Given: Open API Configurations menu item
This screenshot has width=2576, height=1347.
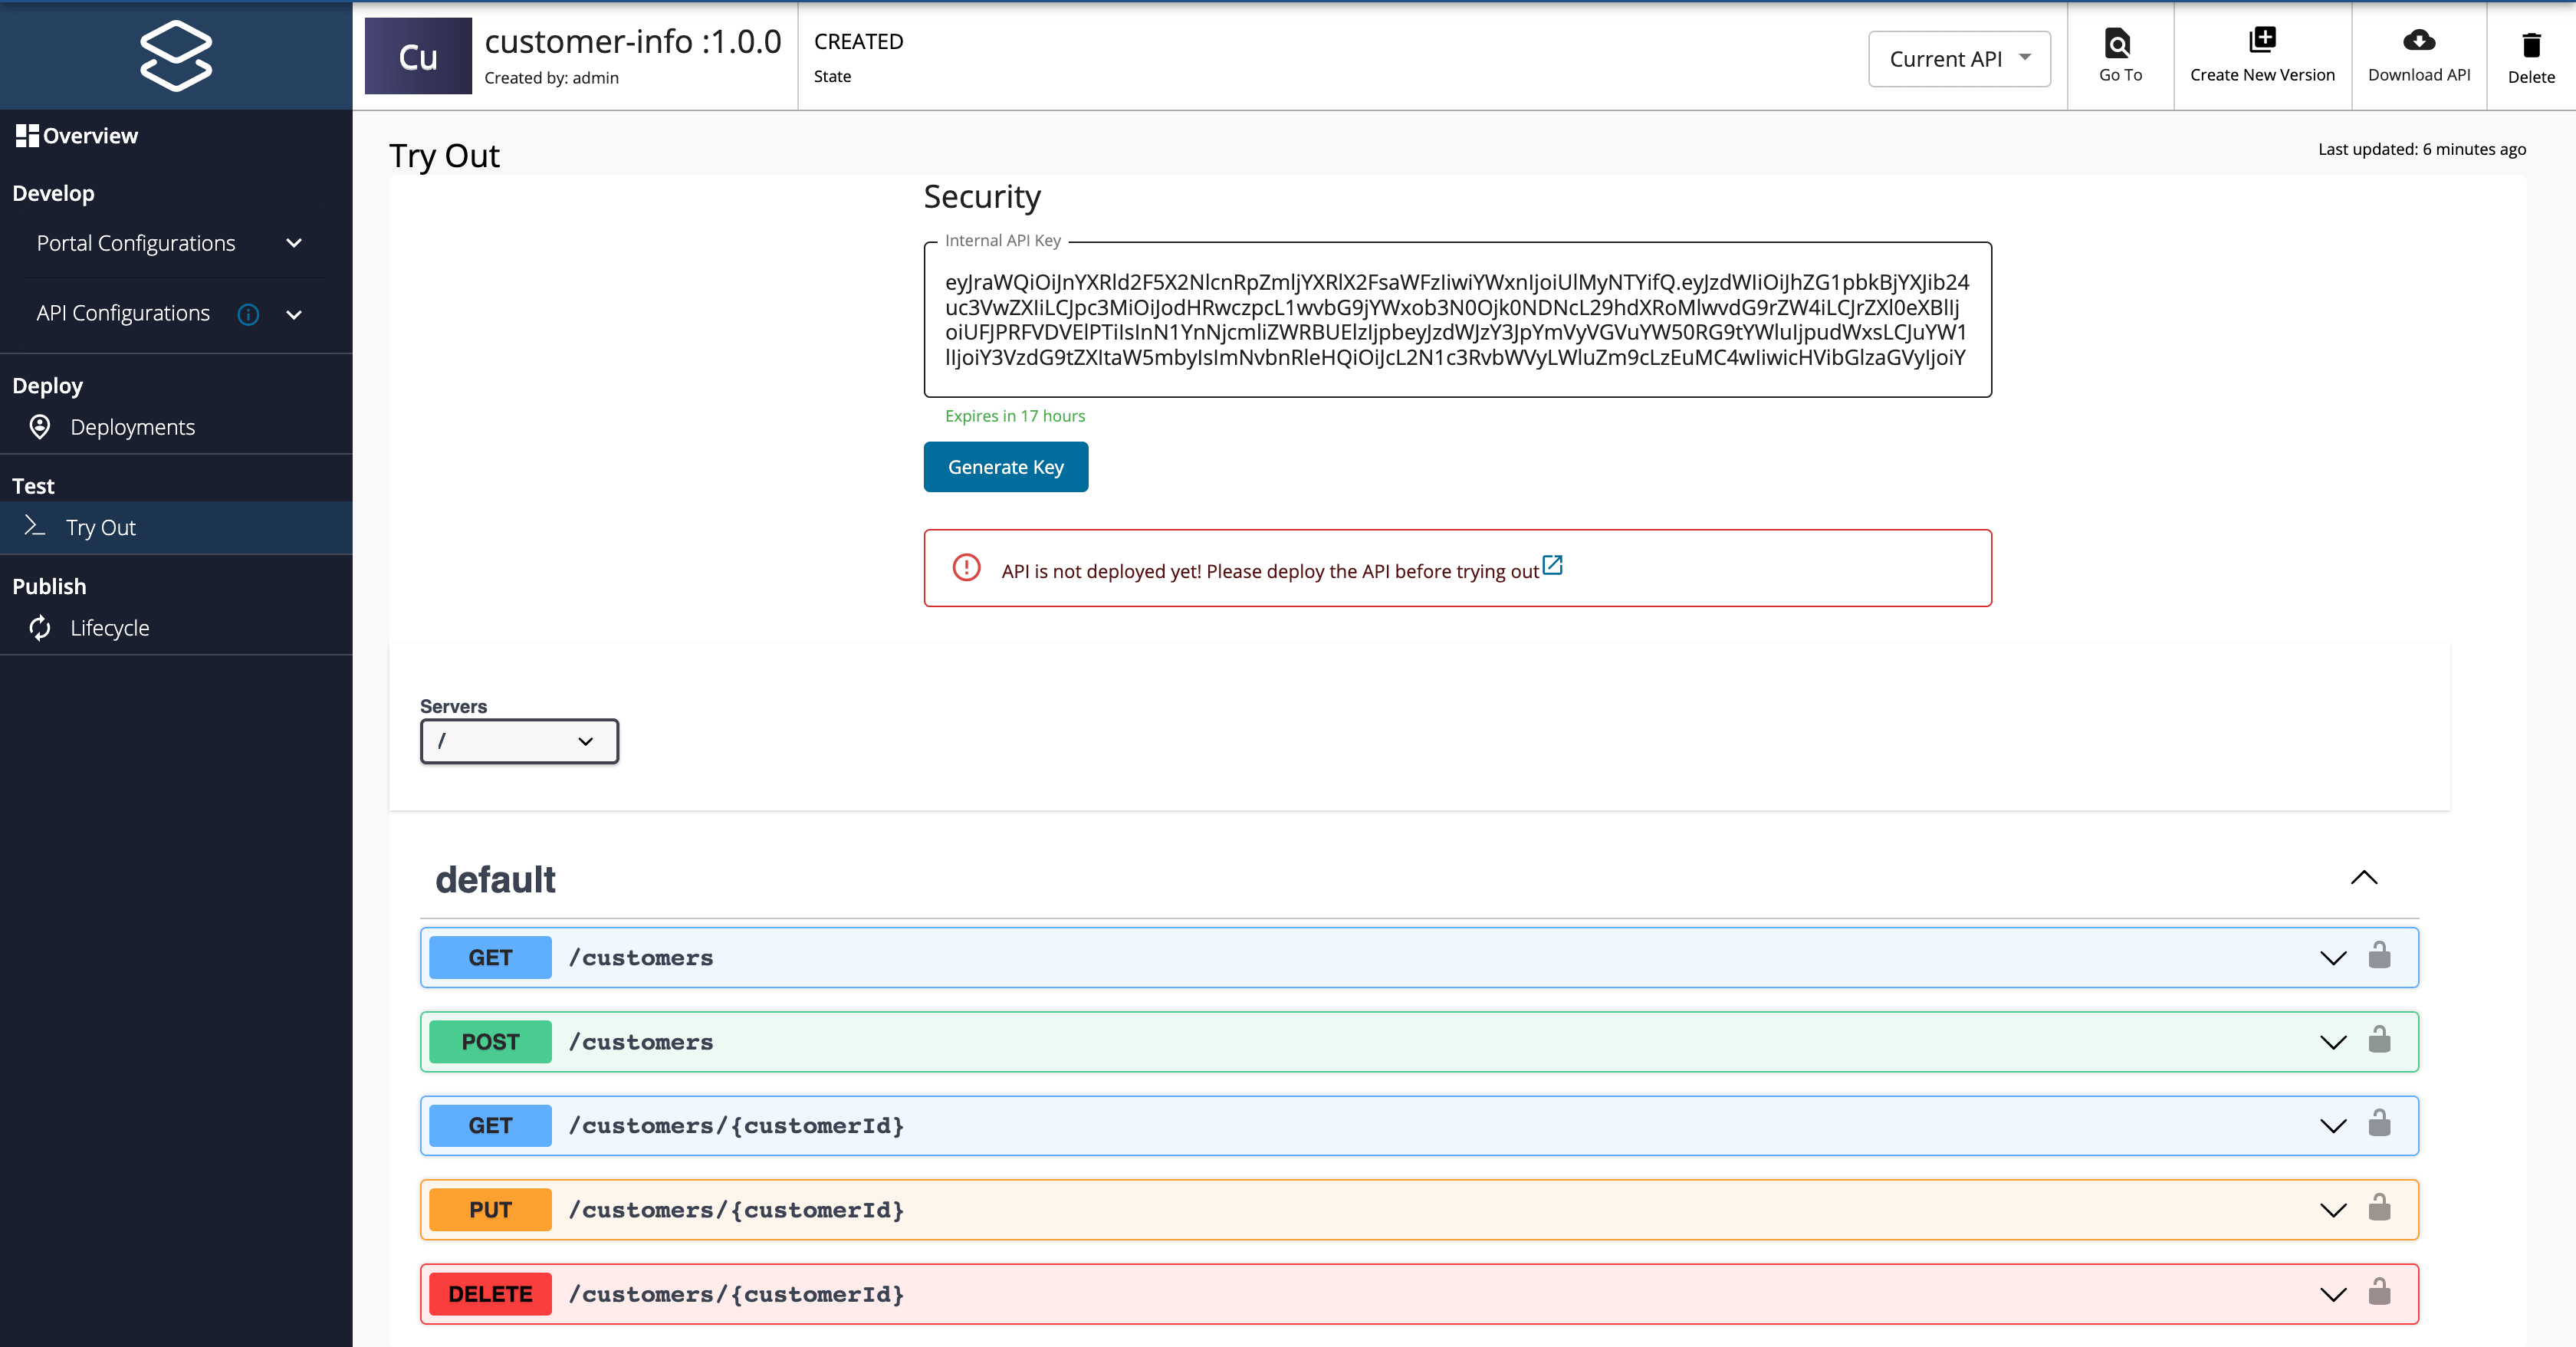Looking at the screenshot, I should 123,313.
